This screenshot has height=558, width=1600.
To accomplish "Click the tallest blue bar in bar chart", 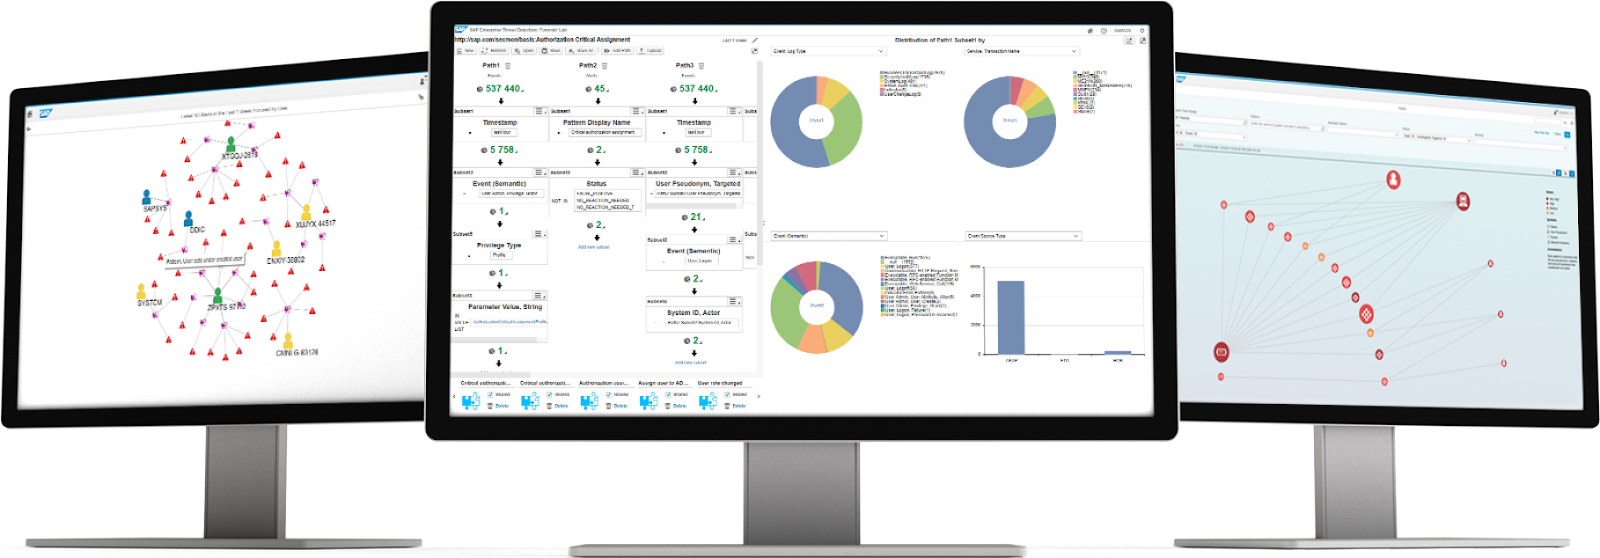I will pyautogui.click(x=1011, y=317).
